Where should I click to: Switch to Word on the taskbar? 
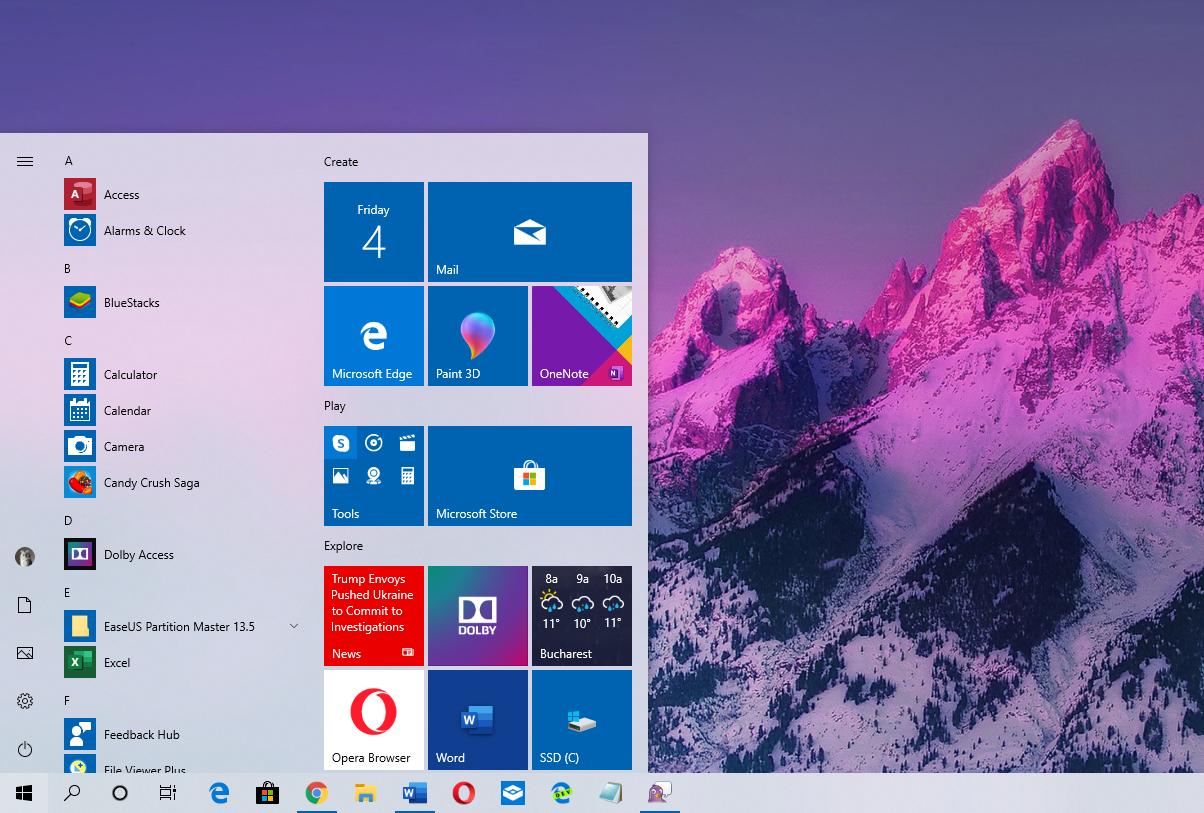(414, 793)
